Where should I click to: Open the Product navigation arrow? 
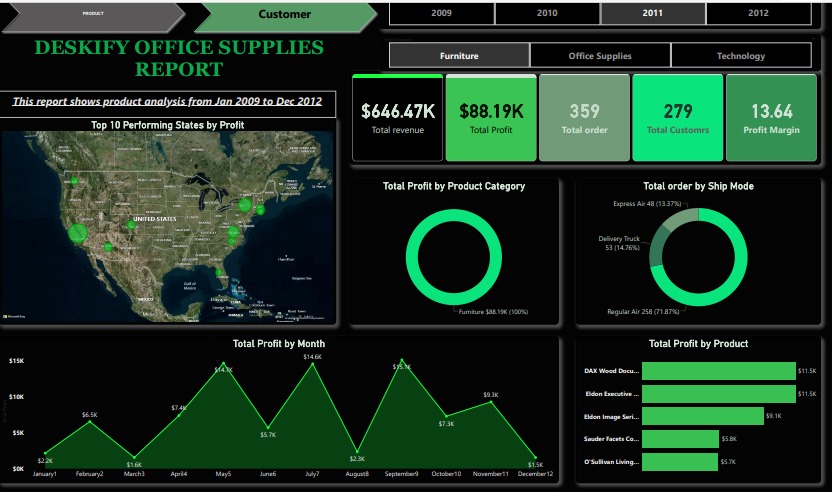pos(93,16)
